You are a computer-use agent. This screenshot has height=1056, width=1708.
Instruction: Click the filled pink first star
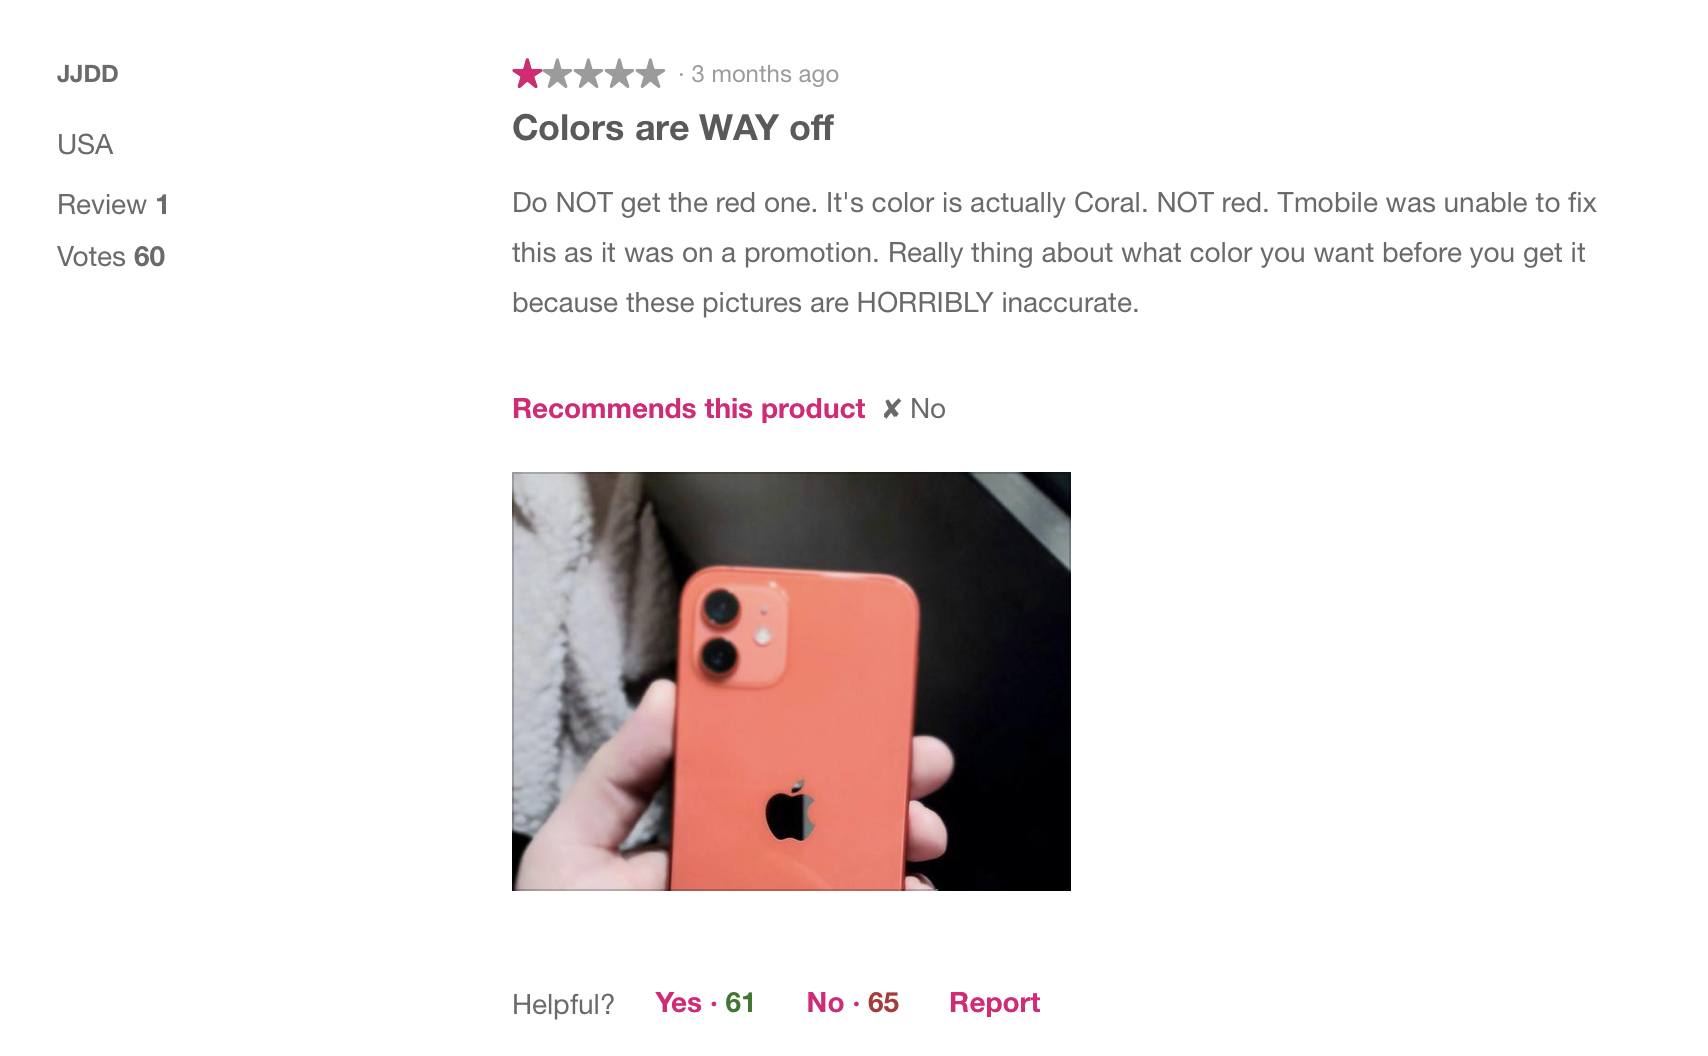pyautogui.click(x=527, y=74)
